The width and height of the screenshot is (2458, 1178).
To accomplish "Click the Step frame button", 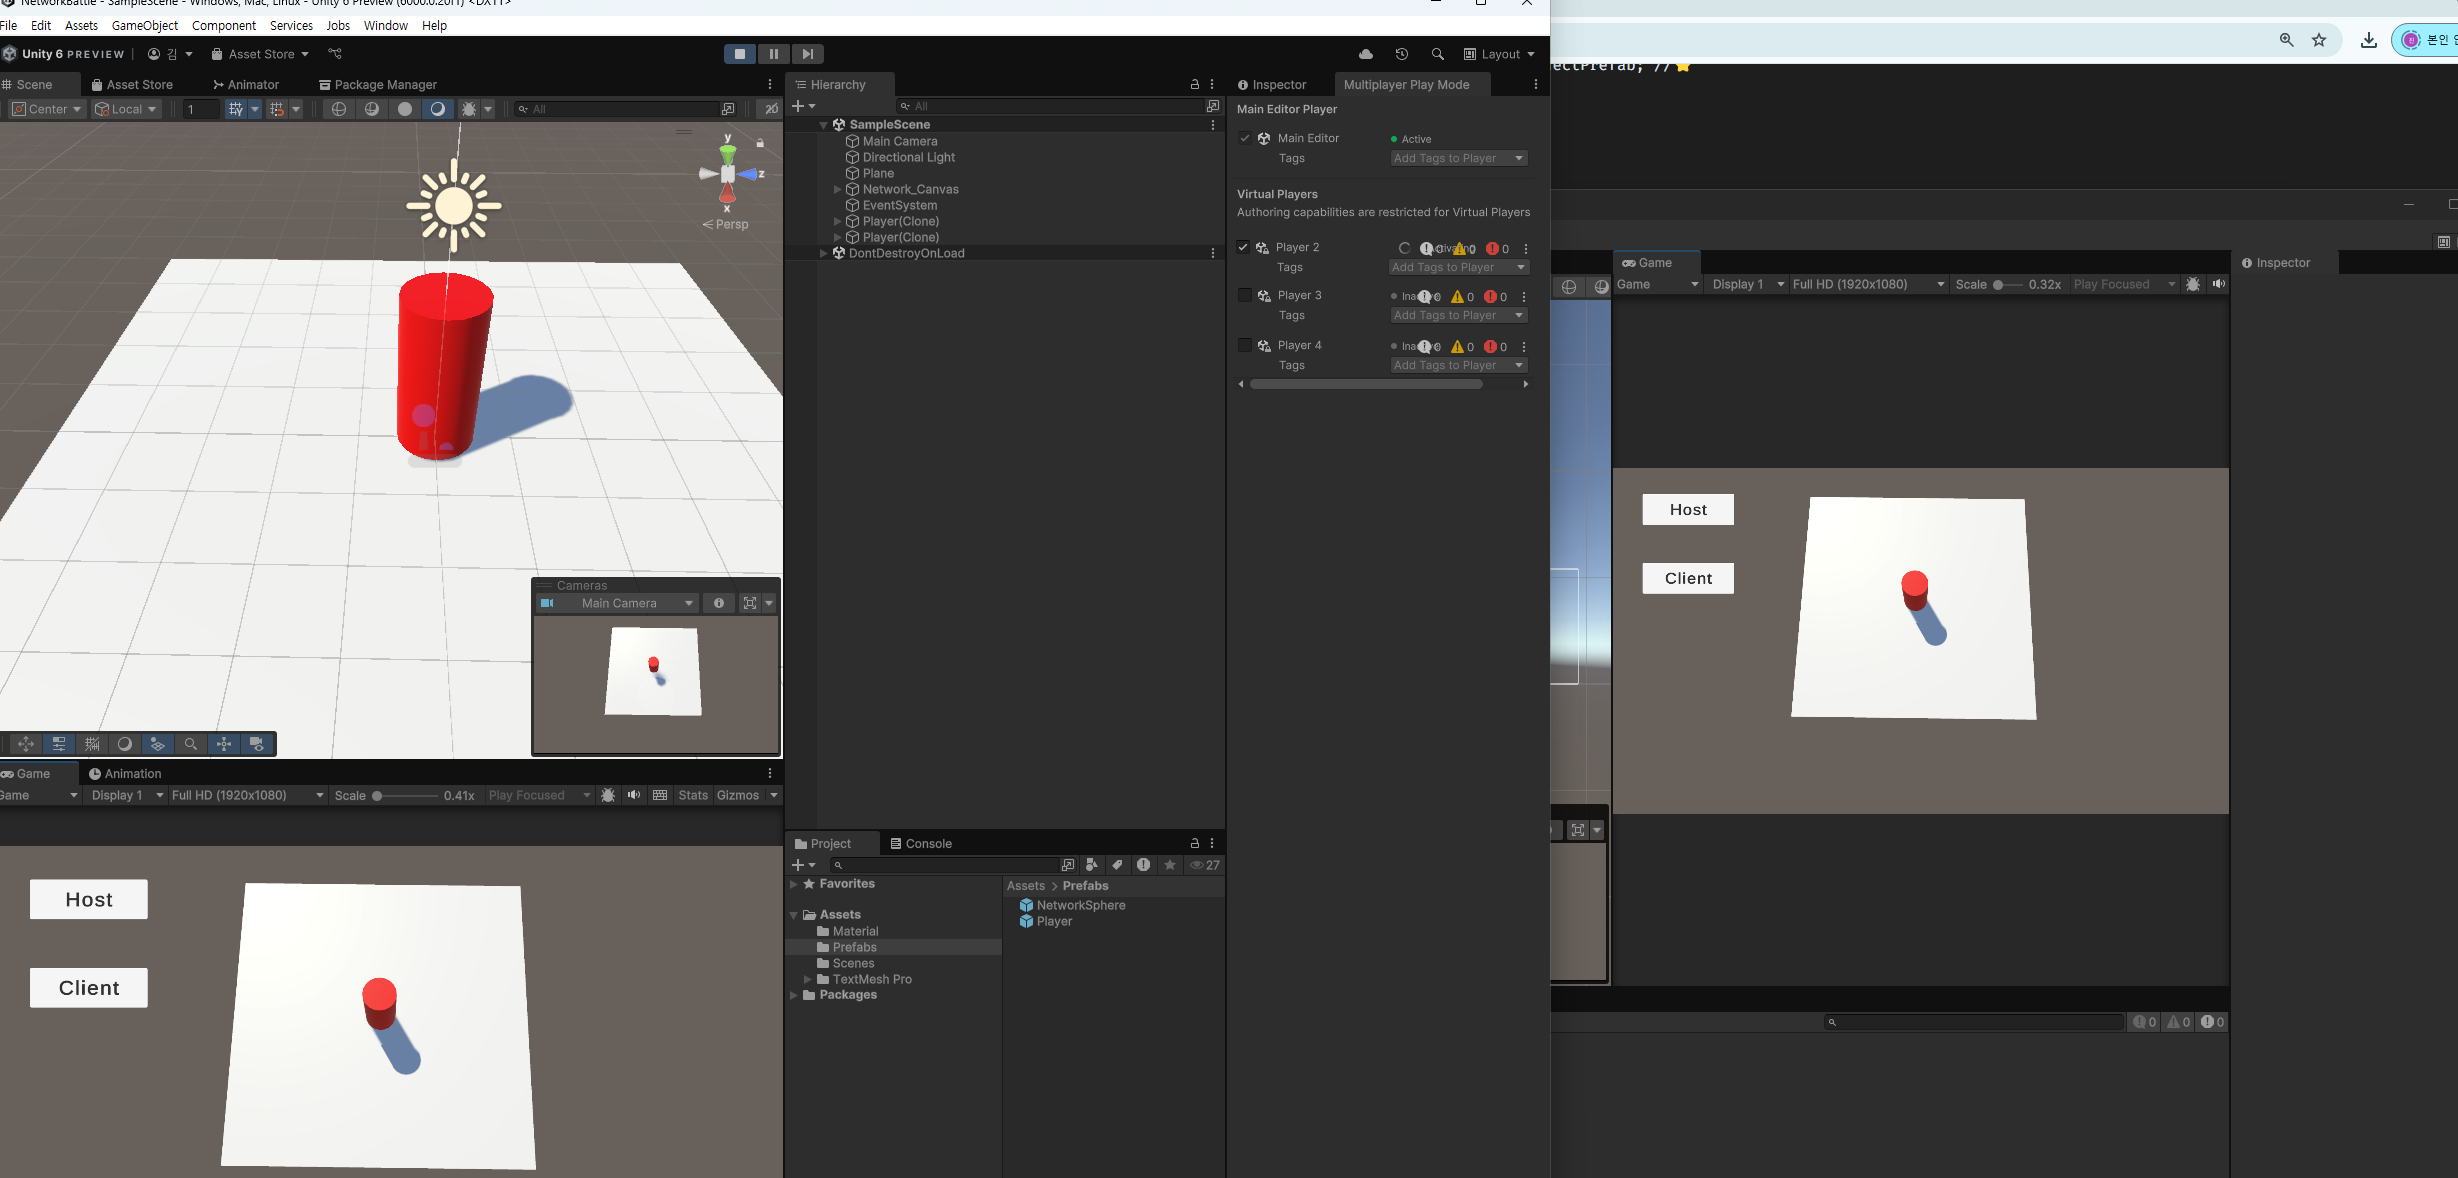I will pyautogui.click(x=808, y=54).
